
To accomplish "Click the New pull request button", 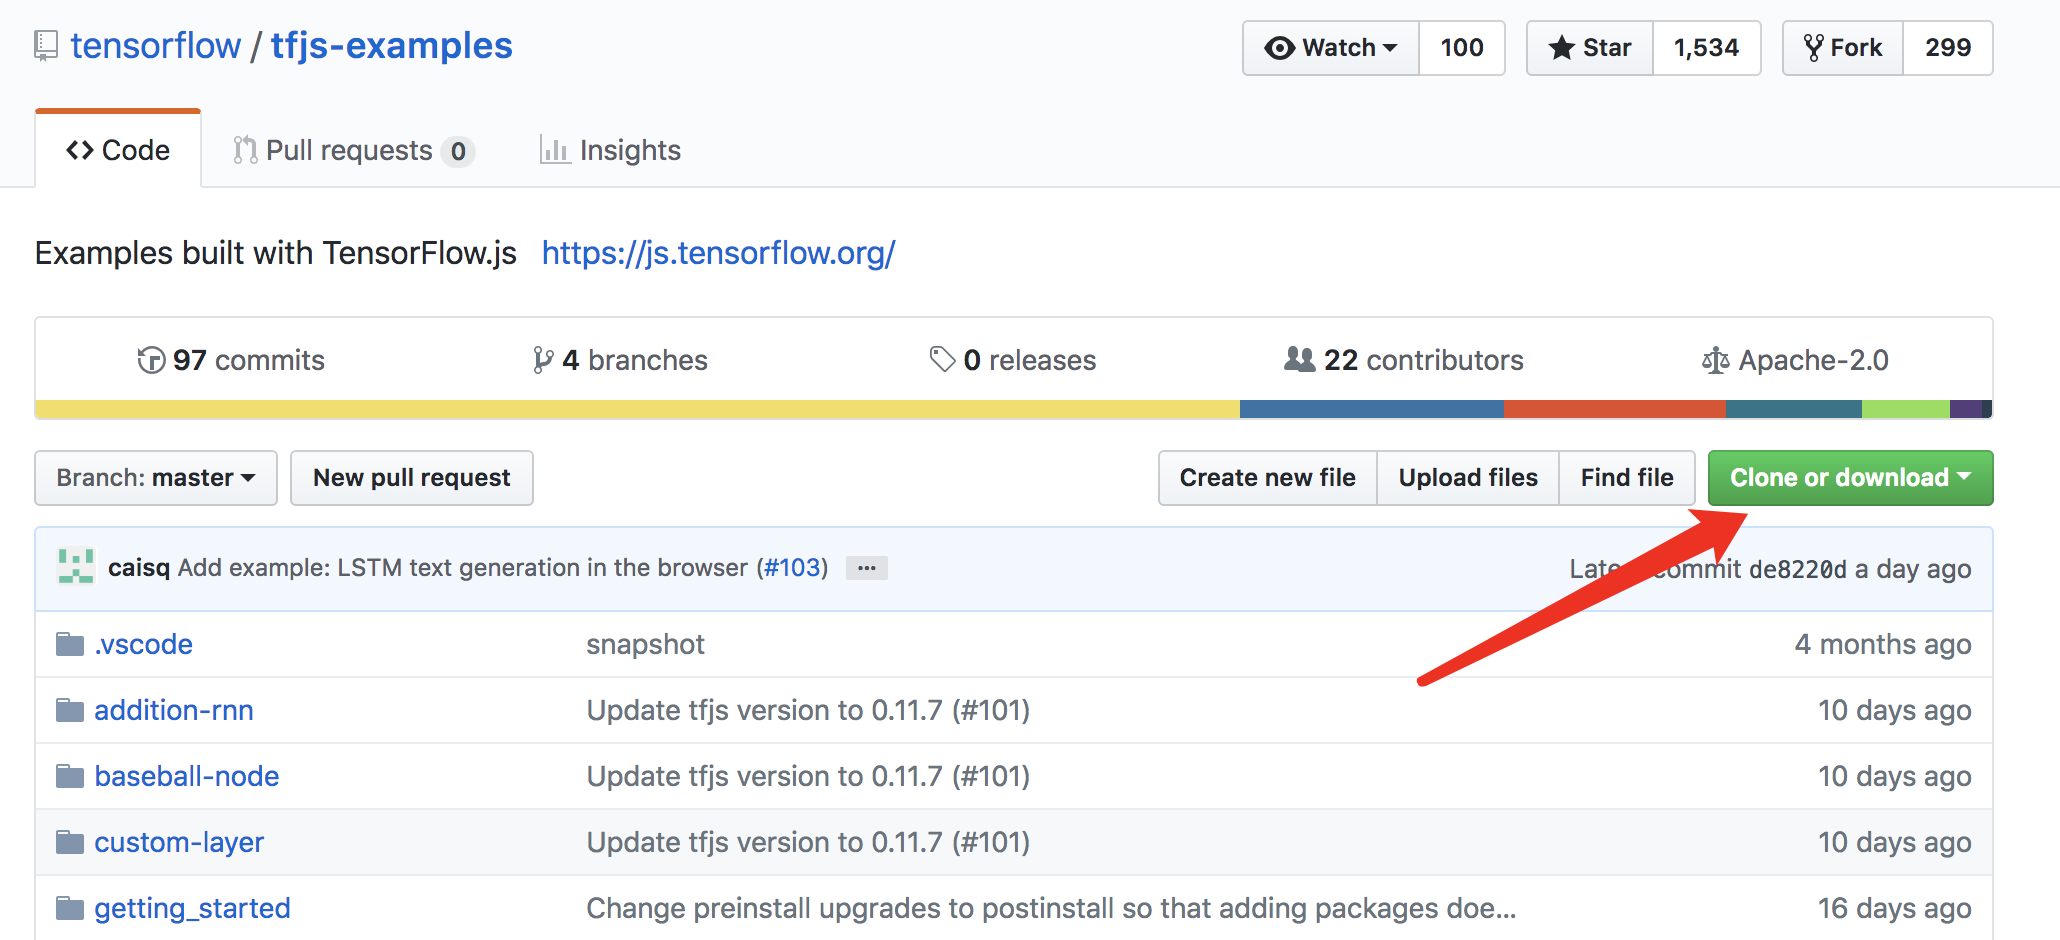I will click(x=412, y=478).
